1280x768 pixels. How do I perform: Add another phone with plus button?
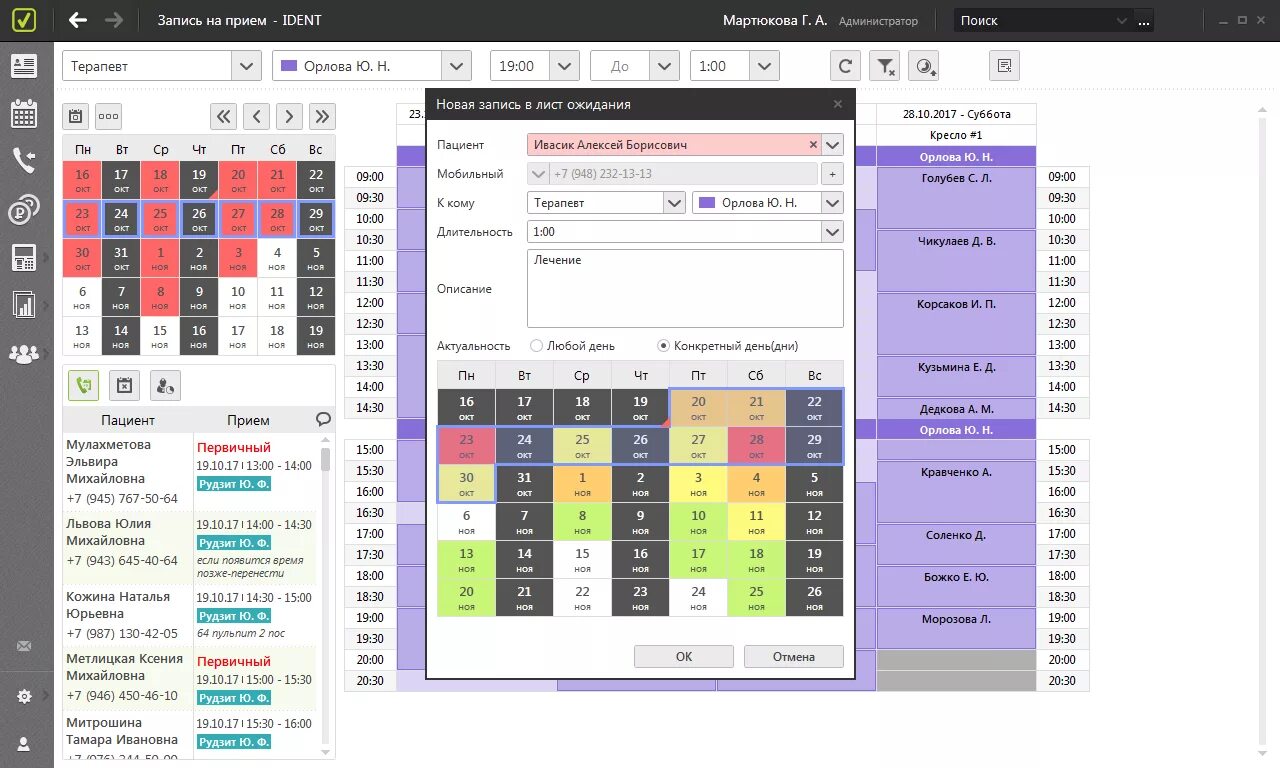(x=832, y=174)
